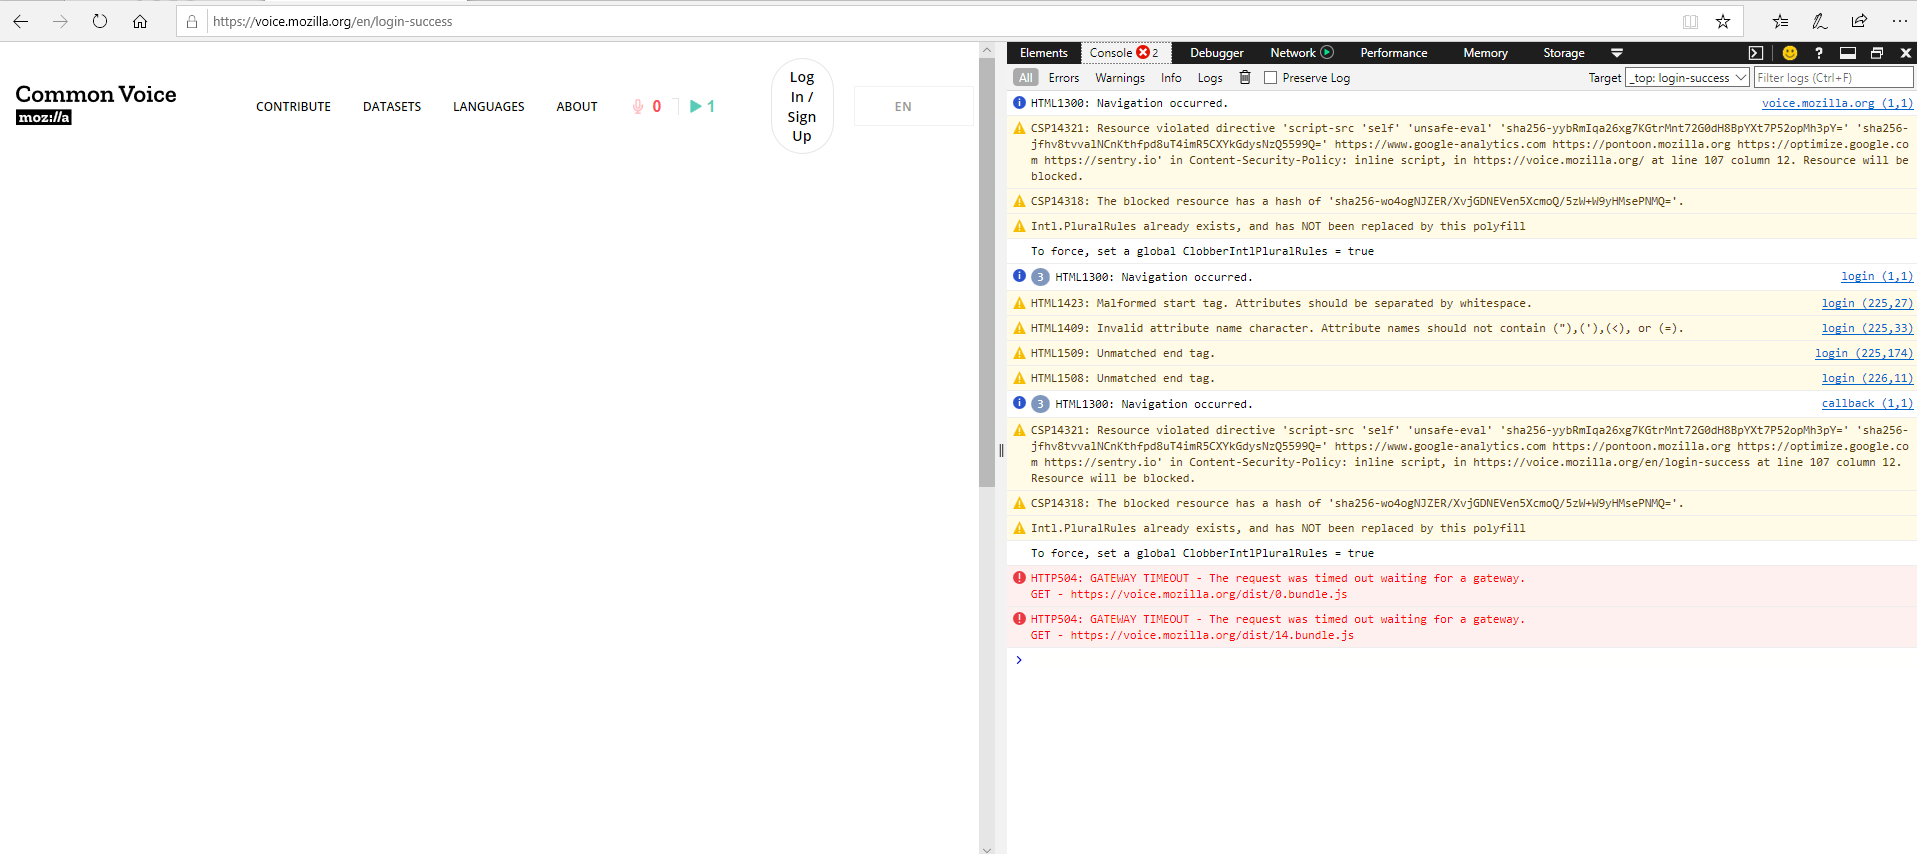The width and height of the screenshot is (1917, 854).
Task: Click the padlock site security icon
Action: point(192,21)
